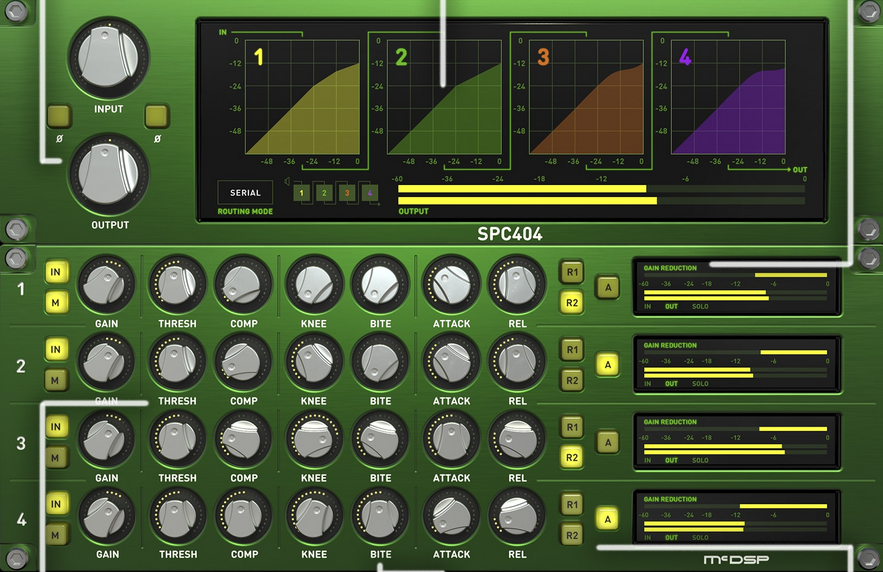Toggle the phase invert button left of INPUT
Screen dimensions: 883x572
[x=59, y=116]
